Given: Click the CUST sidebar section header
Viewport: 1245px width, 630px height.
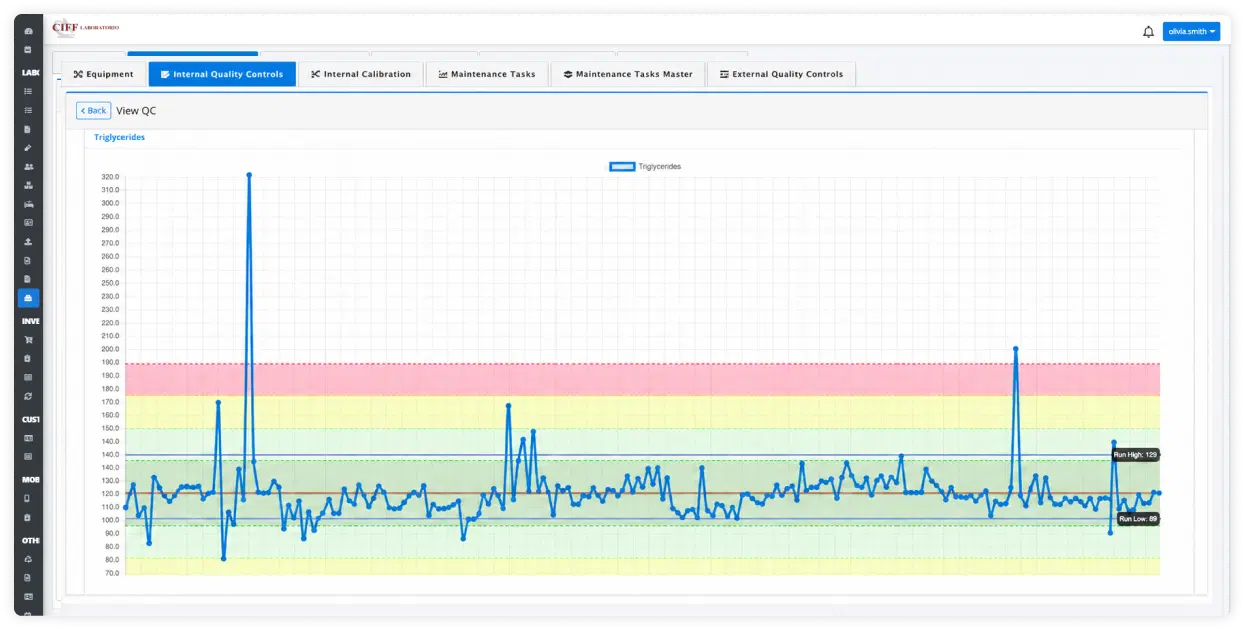Looking at the screenshot, I should [x=30, y=419].
